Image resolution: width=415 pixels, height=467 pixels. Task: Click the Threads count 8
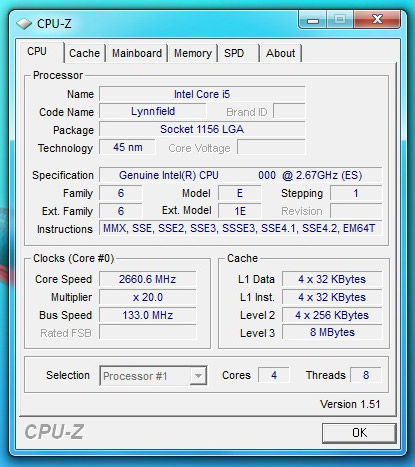pos(366,375)
